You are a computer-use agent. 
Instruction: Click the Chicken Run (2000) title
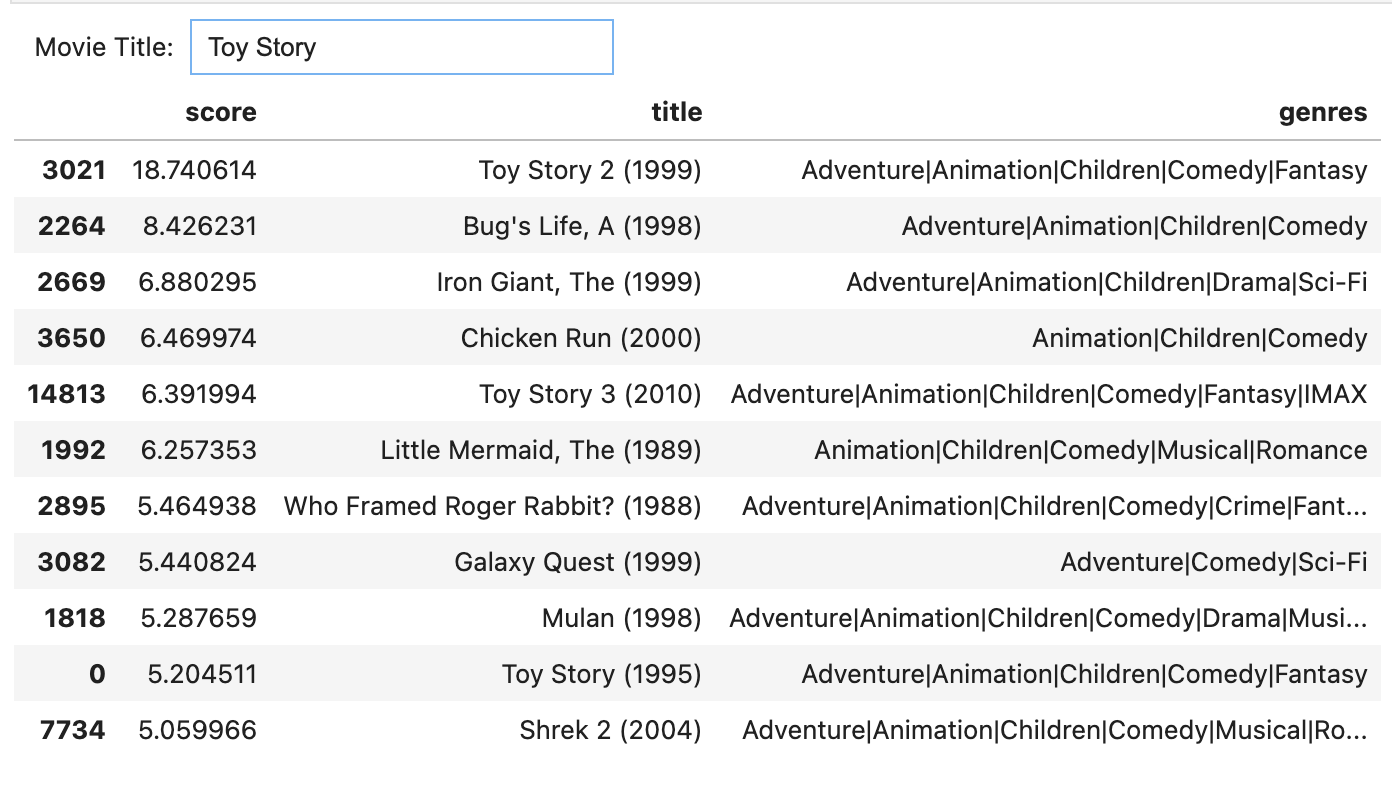point(581,338)
